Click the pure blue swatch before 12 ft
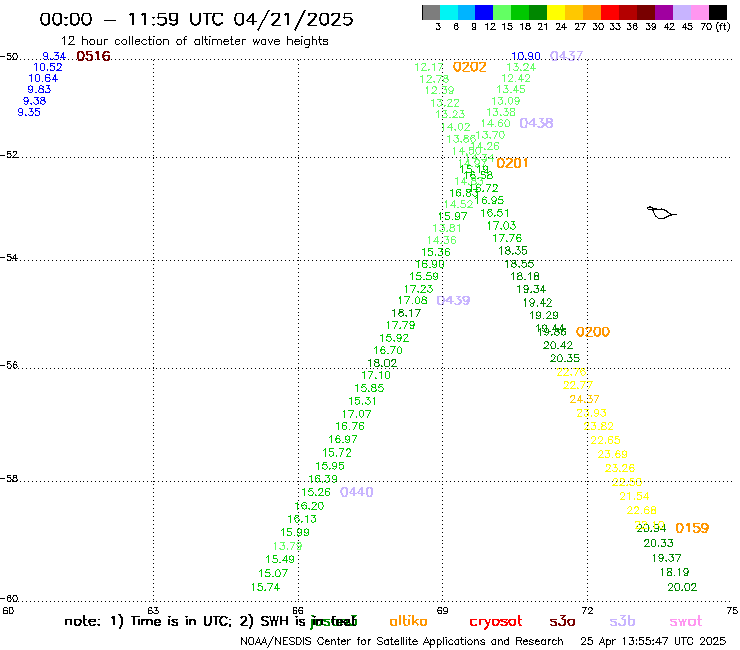Image resolution: width=740 pixels, height=650 pixels. [484, 12]
